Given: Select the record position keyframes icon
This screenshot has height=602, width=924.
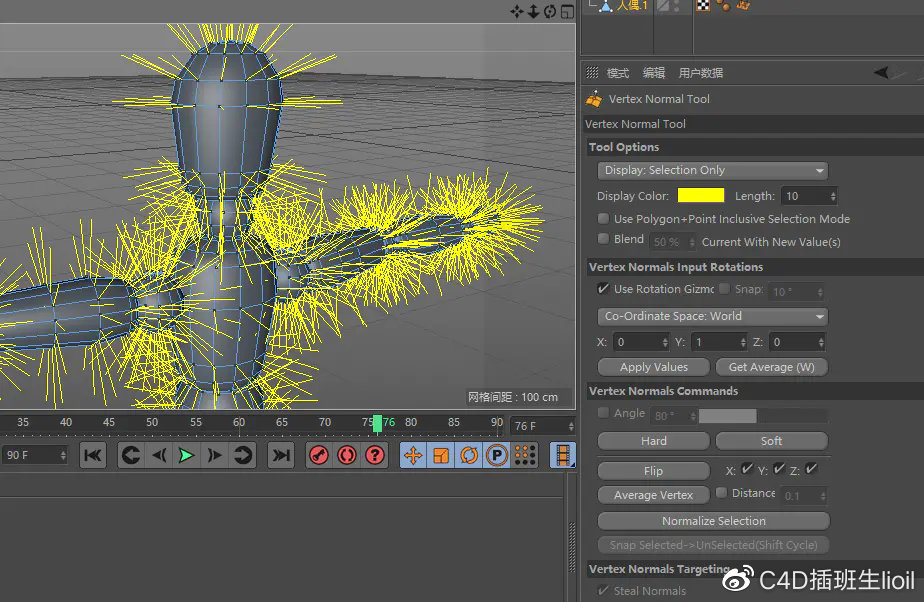Looking at the screenshot, I should coord(414,456).
